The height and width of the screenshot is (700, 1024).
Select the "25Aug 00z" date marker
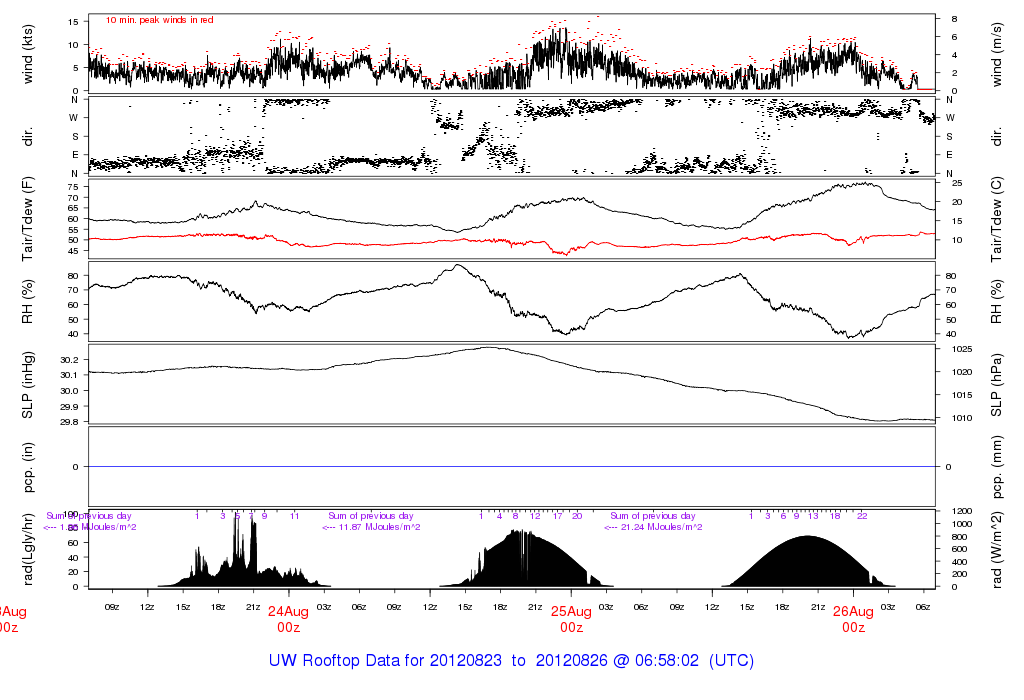point(571,619)
